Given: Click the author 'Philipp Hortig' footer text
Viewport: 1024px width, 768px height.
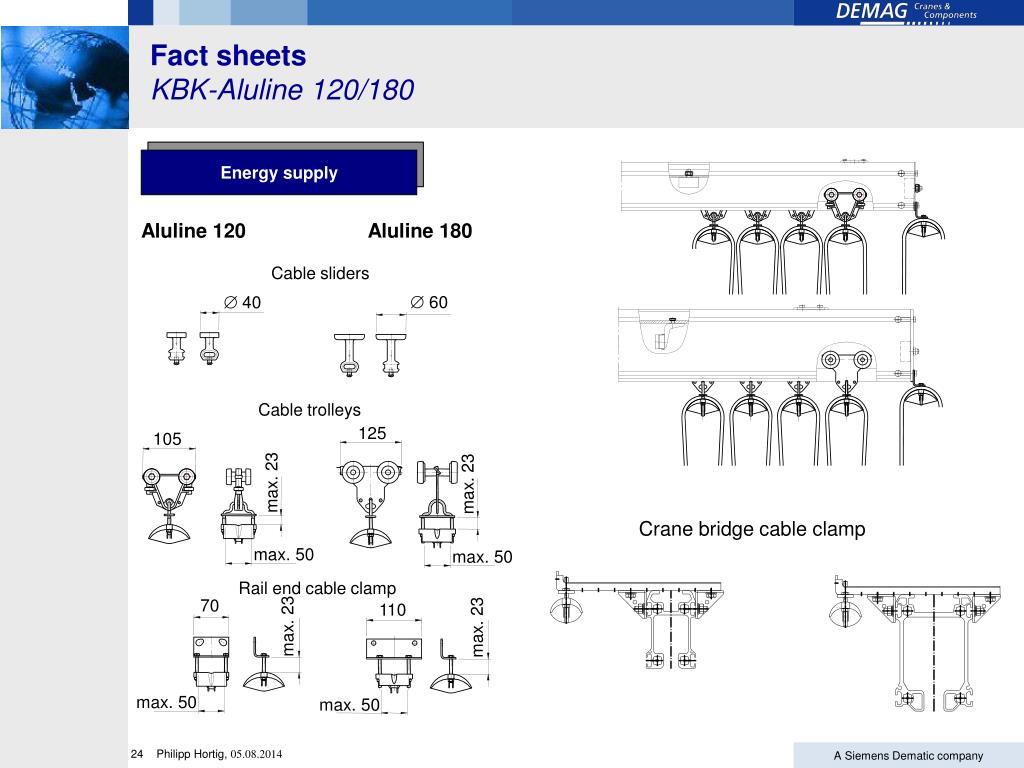Looking at the screenshot, I should [191, 754].
